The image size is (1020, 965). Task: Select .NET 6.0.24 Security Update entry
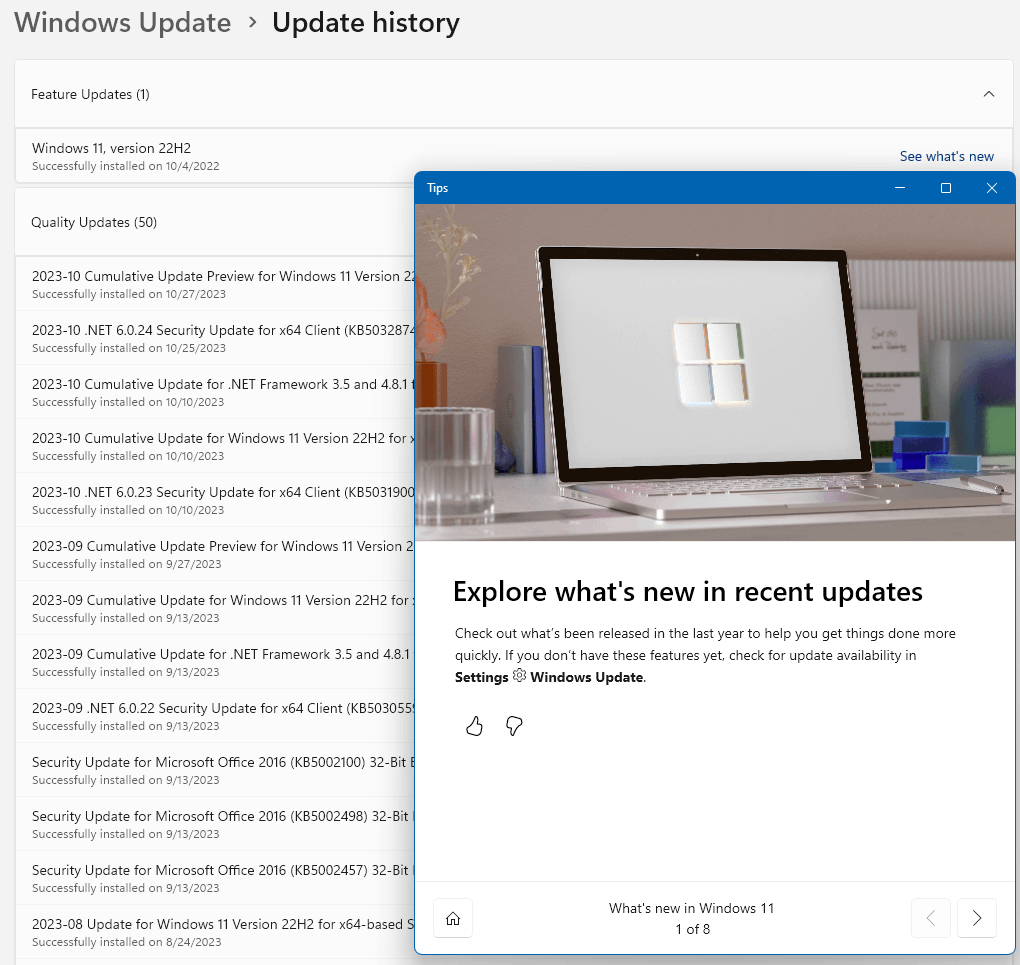click(215, 338)
